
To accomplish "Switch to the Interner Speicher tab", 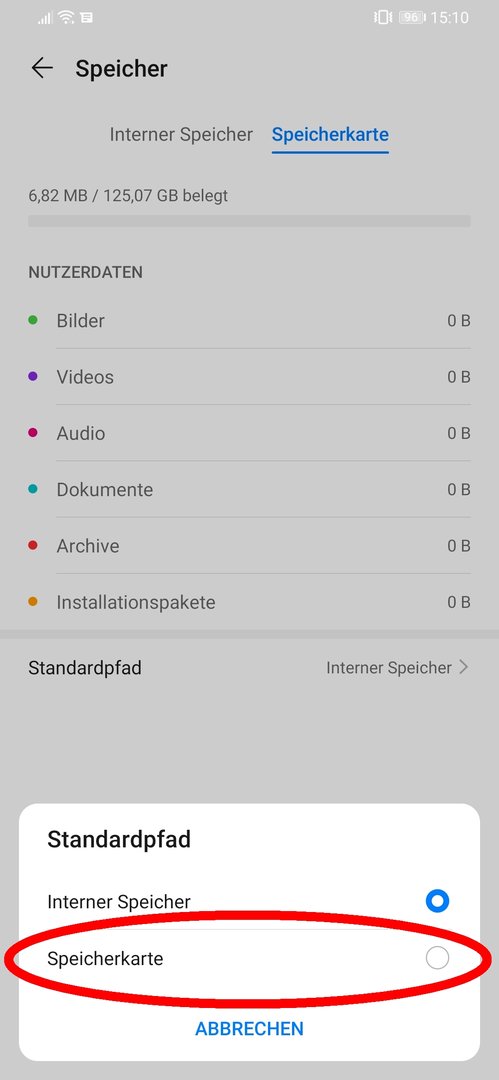I will tap(181, 134).
